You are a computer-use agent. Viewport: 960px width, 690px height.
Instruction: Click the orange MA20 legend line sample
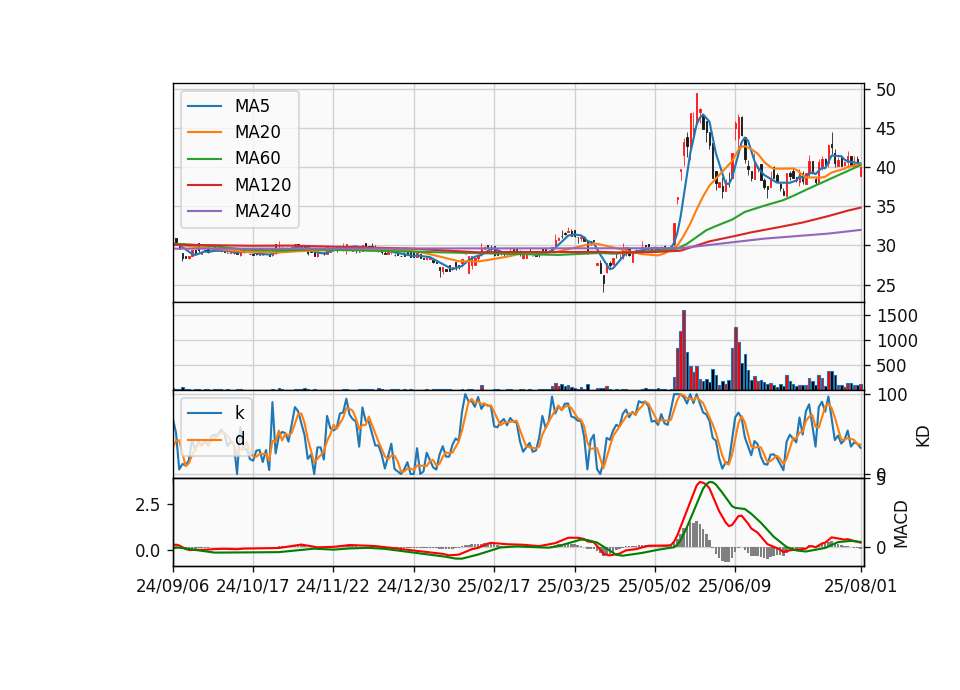click(x=204, y=132)
